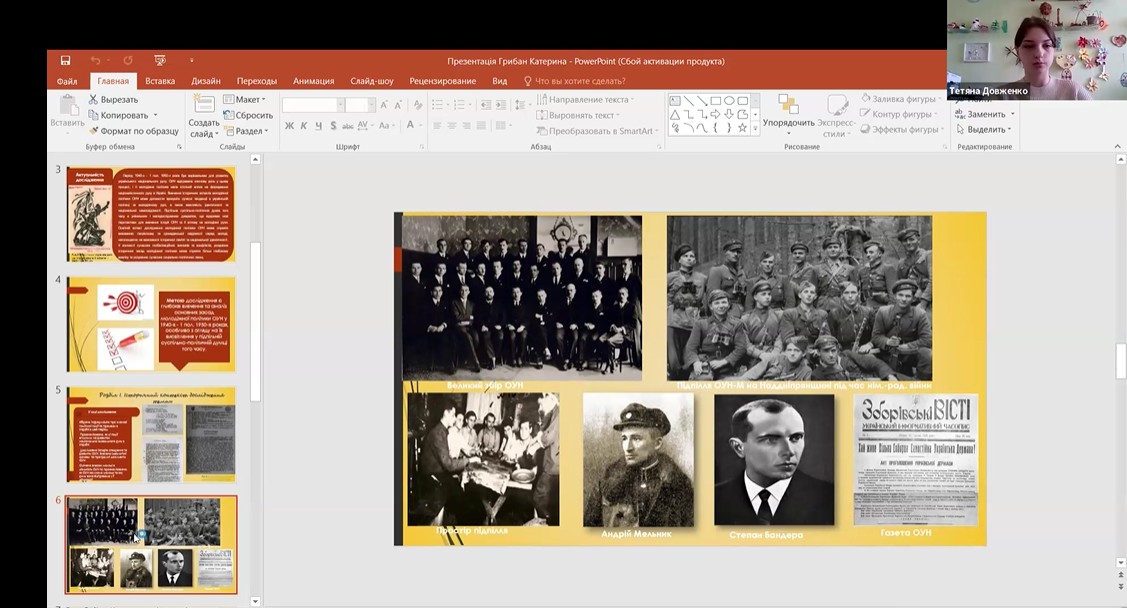Open the font size combo box
This screenshot has height=608, width=1127.
359,105
